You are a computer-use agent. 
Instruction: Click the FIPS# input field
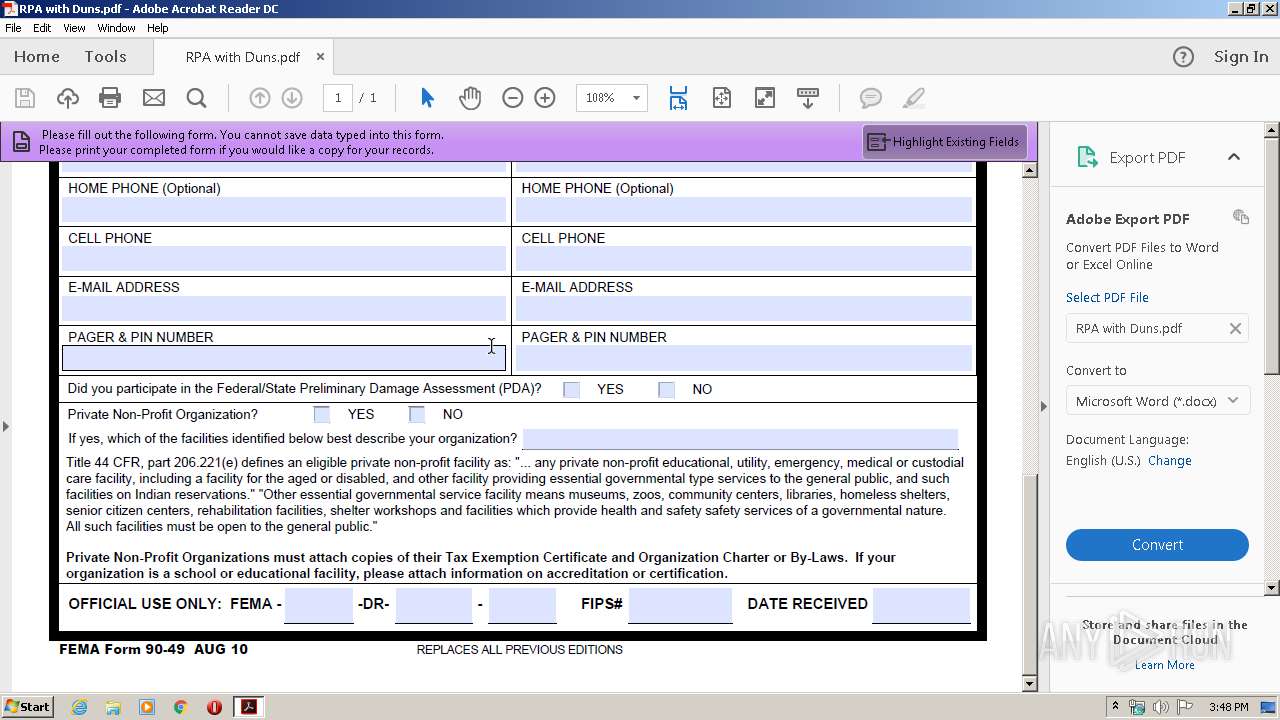(x=681, y=605)
